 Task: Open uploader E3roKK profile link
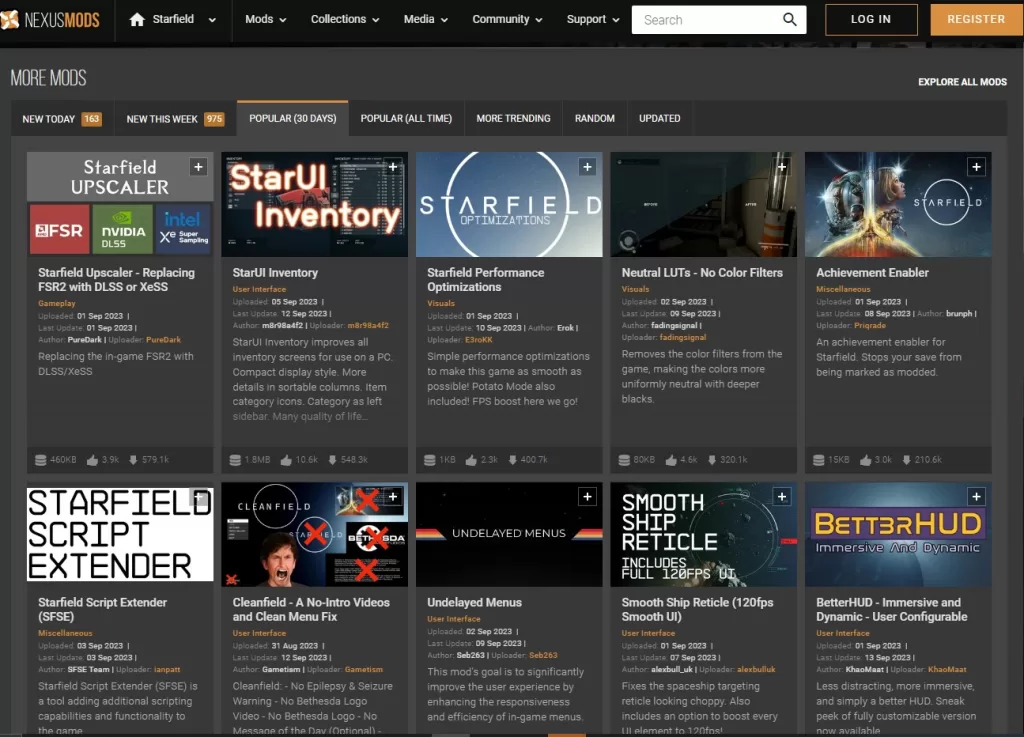click(x=479, y=340)
